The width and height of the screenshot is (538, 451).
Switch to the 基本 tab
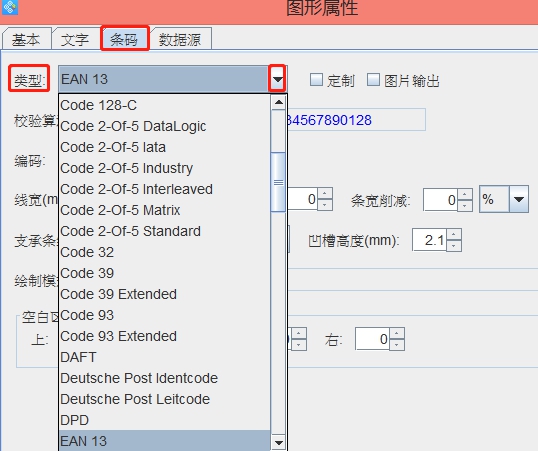26,39
